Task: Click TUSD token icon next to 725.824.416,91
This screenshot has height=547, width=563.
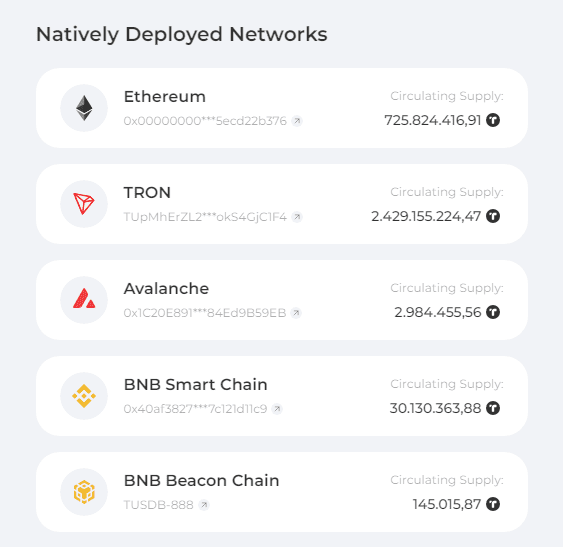Action: [493, 120]
